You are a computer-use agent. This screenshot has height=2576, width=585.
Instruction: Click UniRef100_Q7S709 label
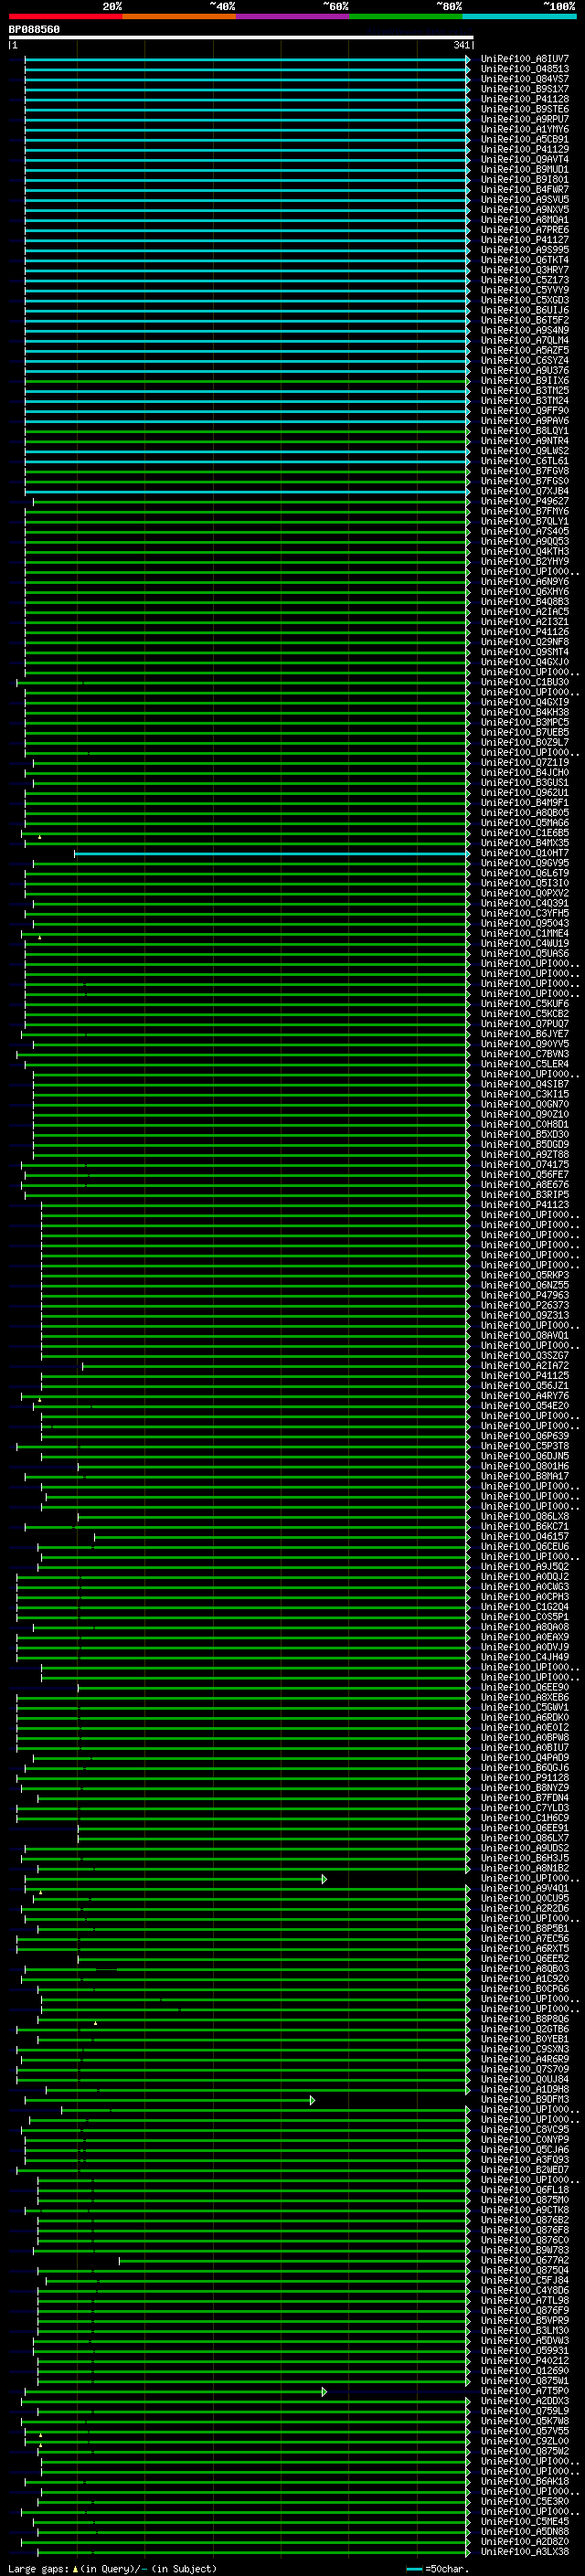click(524, 2069)
